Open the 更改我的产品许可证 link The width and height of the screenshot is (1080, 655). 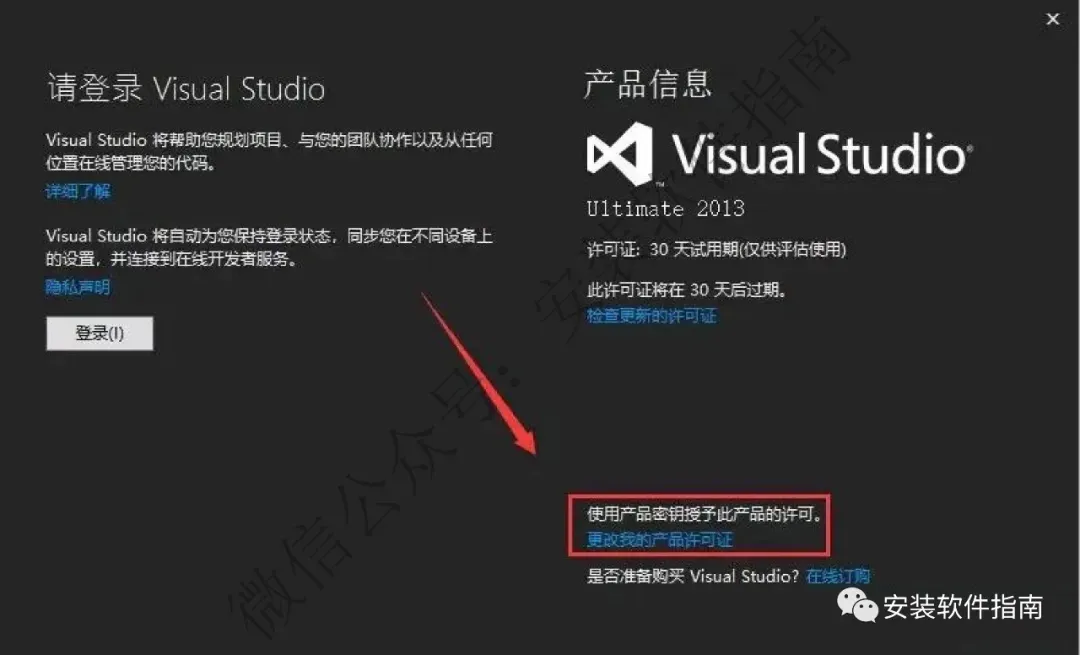(660, 539)
